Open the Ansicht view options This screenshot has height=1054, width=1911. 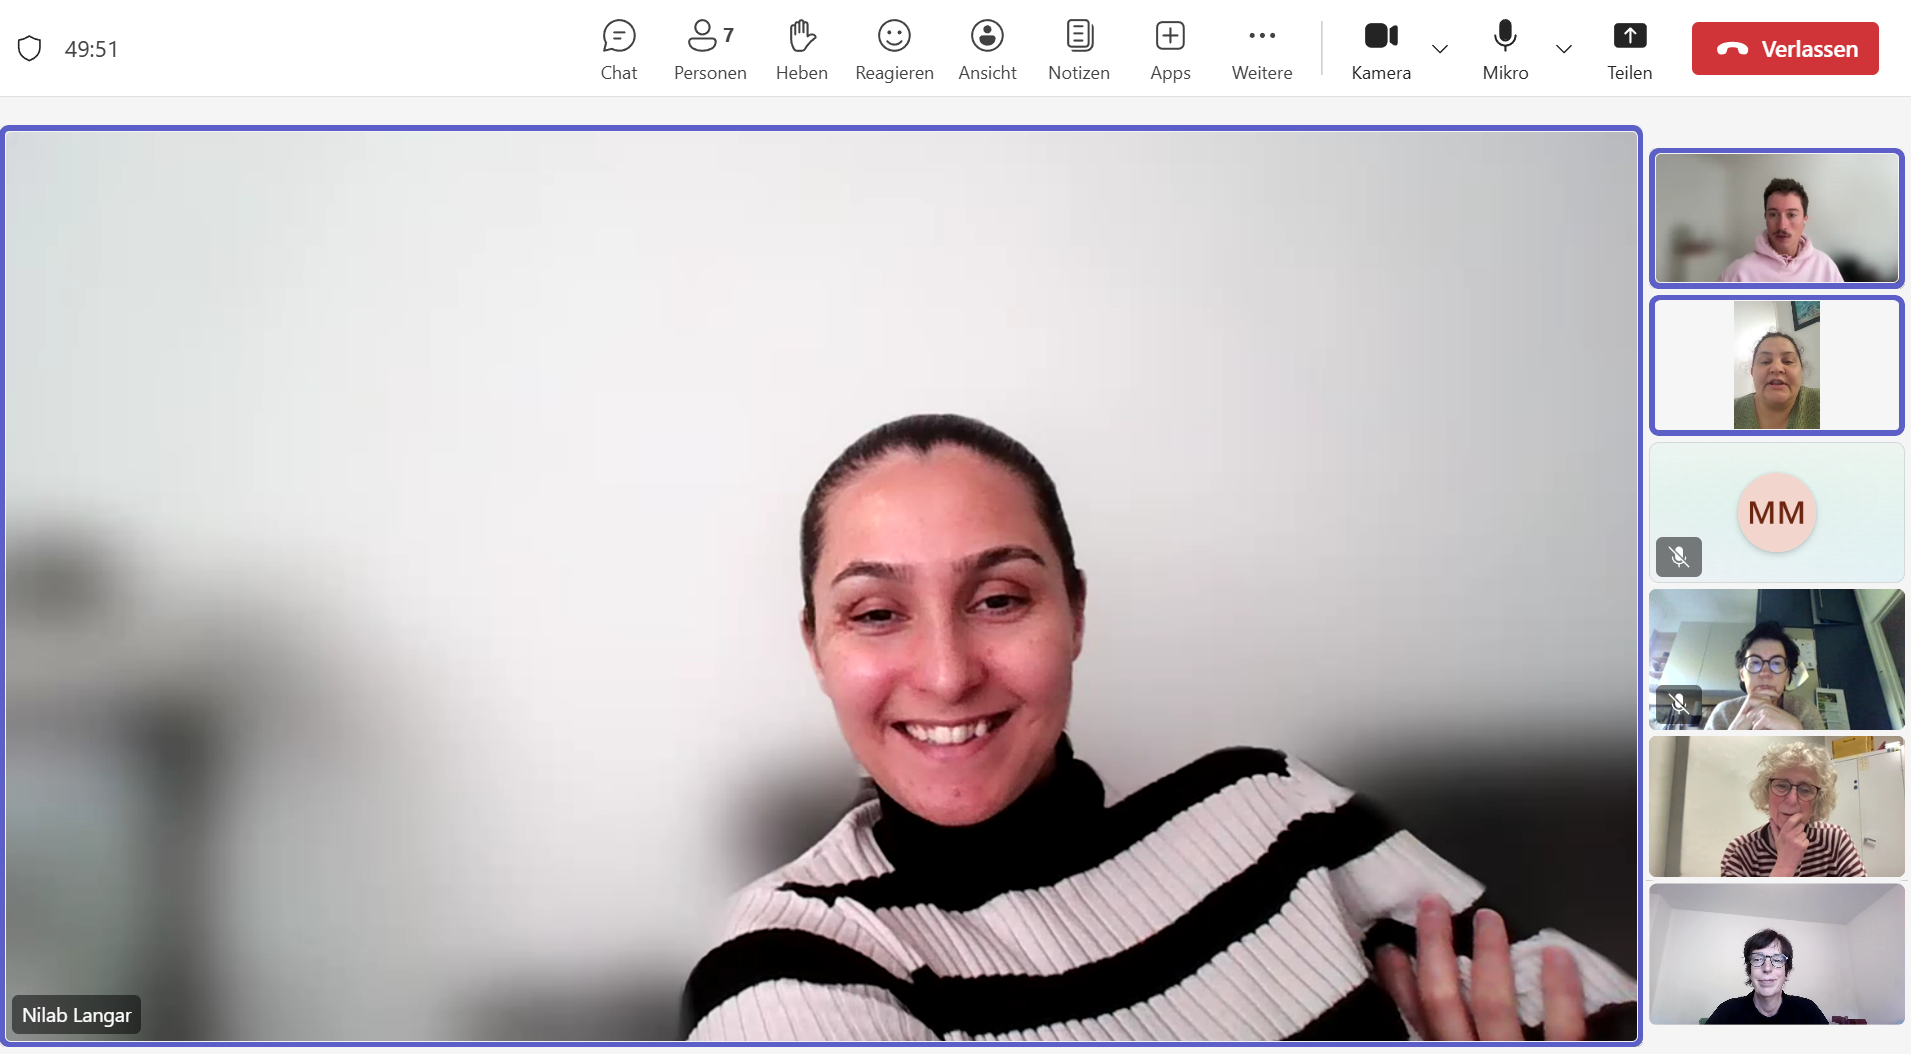click(987, 49)
